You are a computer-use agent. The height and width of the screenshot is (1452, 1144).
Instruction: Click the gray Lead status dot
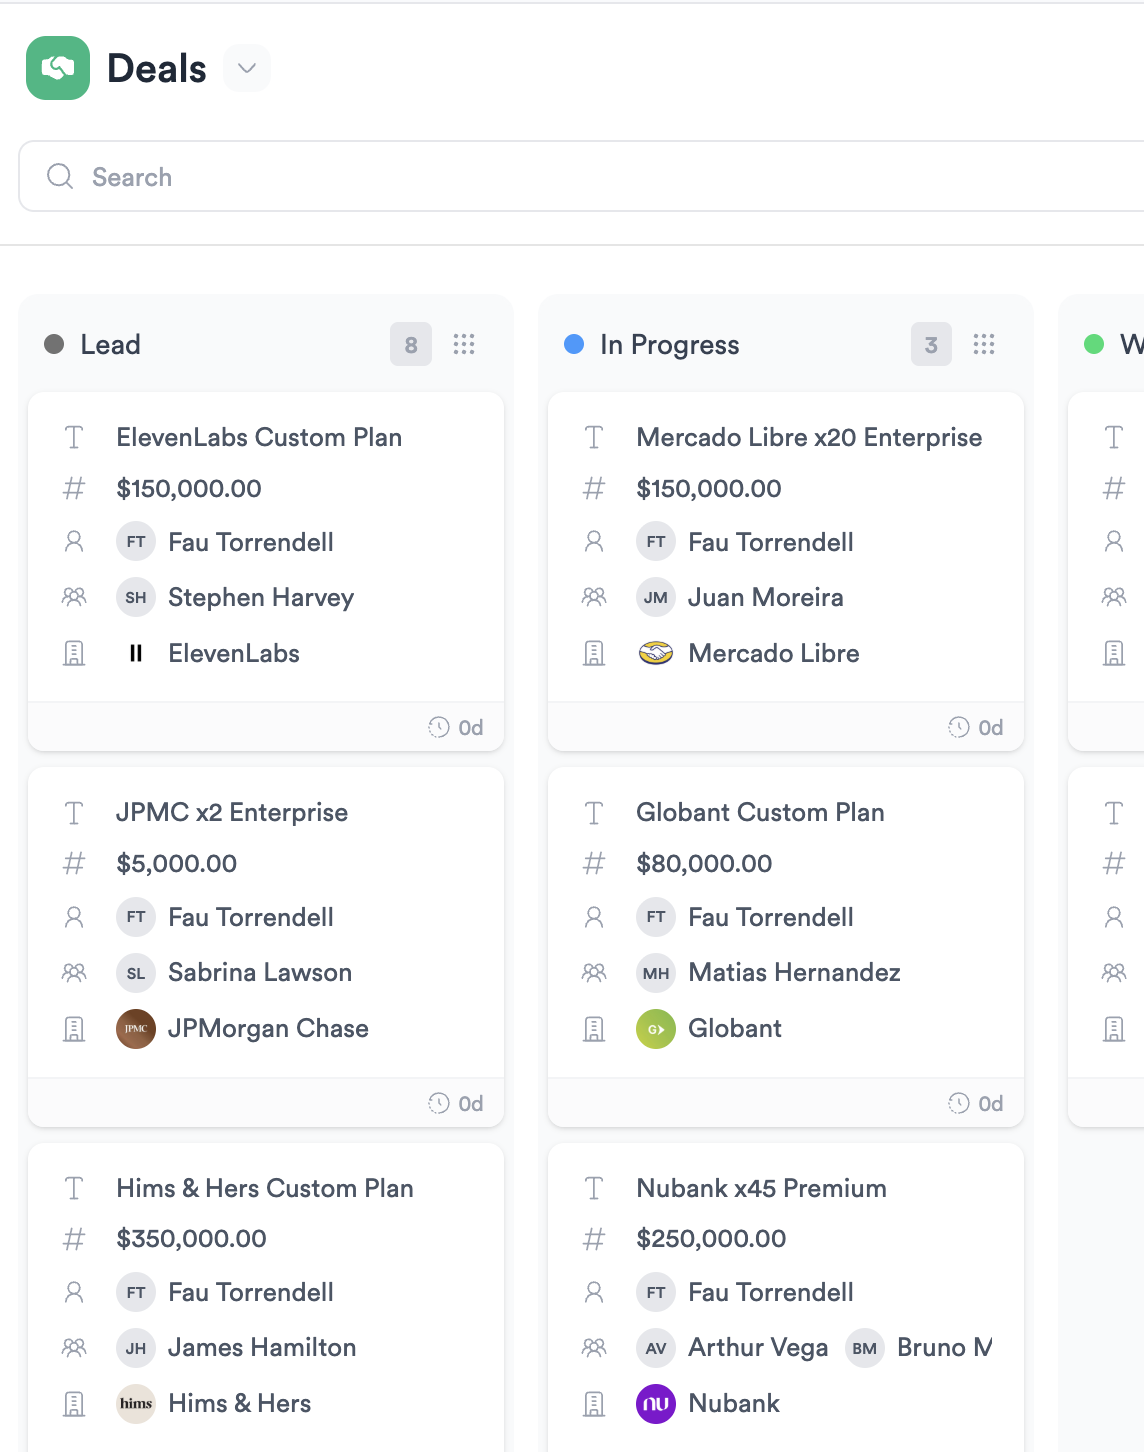click(54, 344)
